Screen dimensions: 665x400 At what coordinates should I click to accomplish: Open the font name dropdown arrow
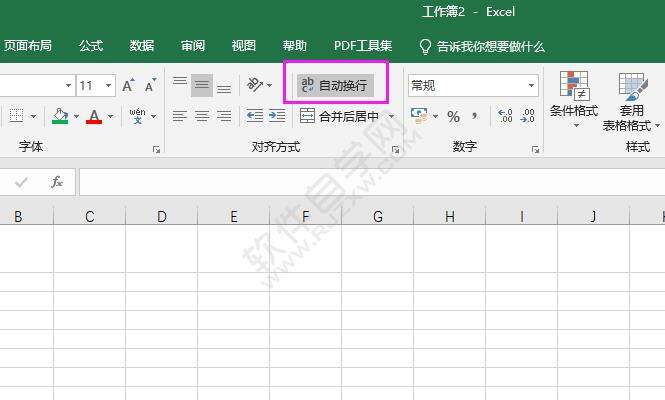pyautogui.click(x=68, y=86)
